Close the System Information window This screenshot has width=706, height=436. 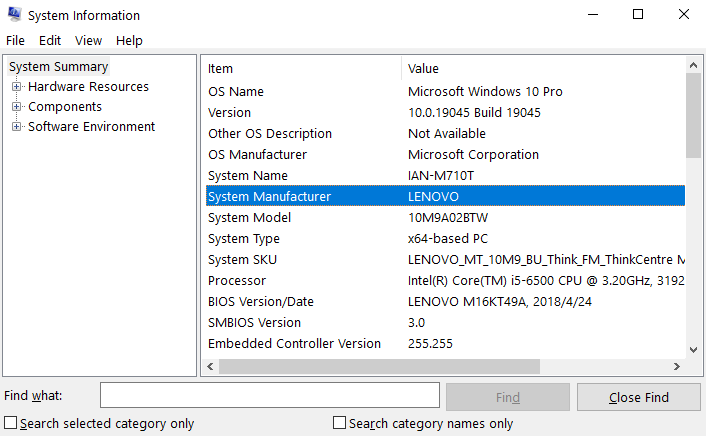pos(683,14)
